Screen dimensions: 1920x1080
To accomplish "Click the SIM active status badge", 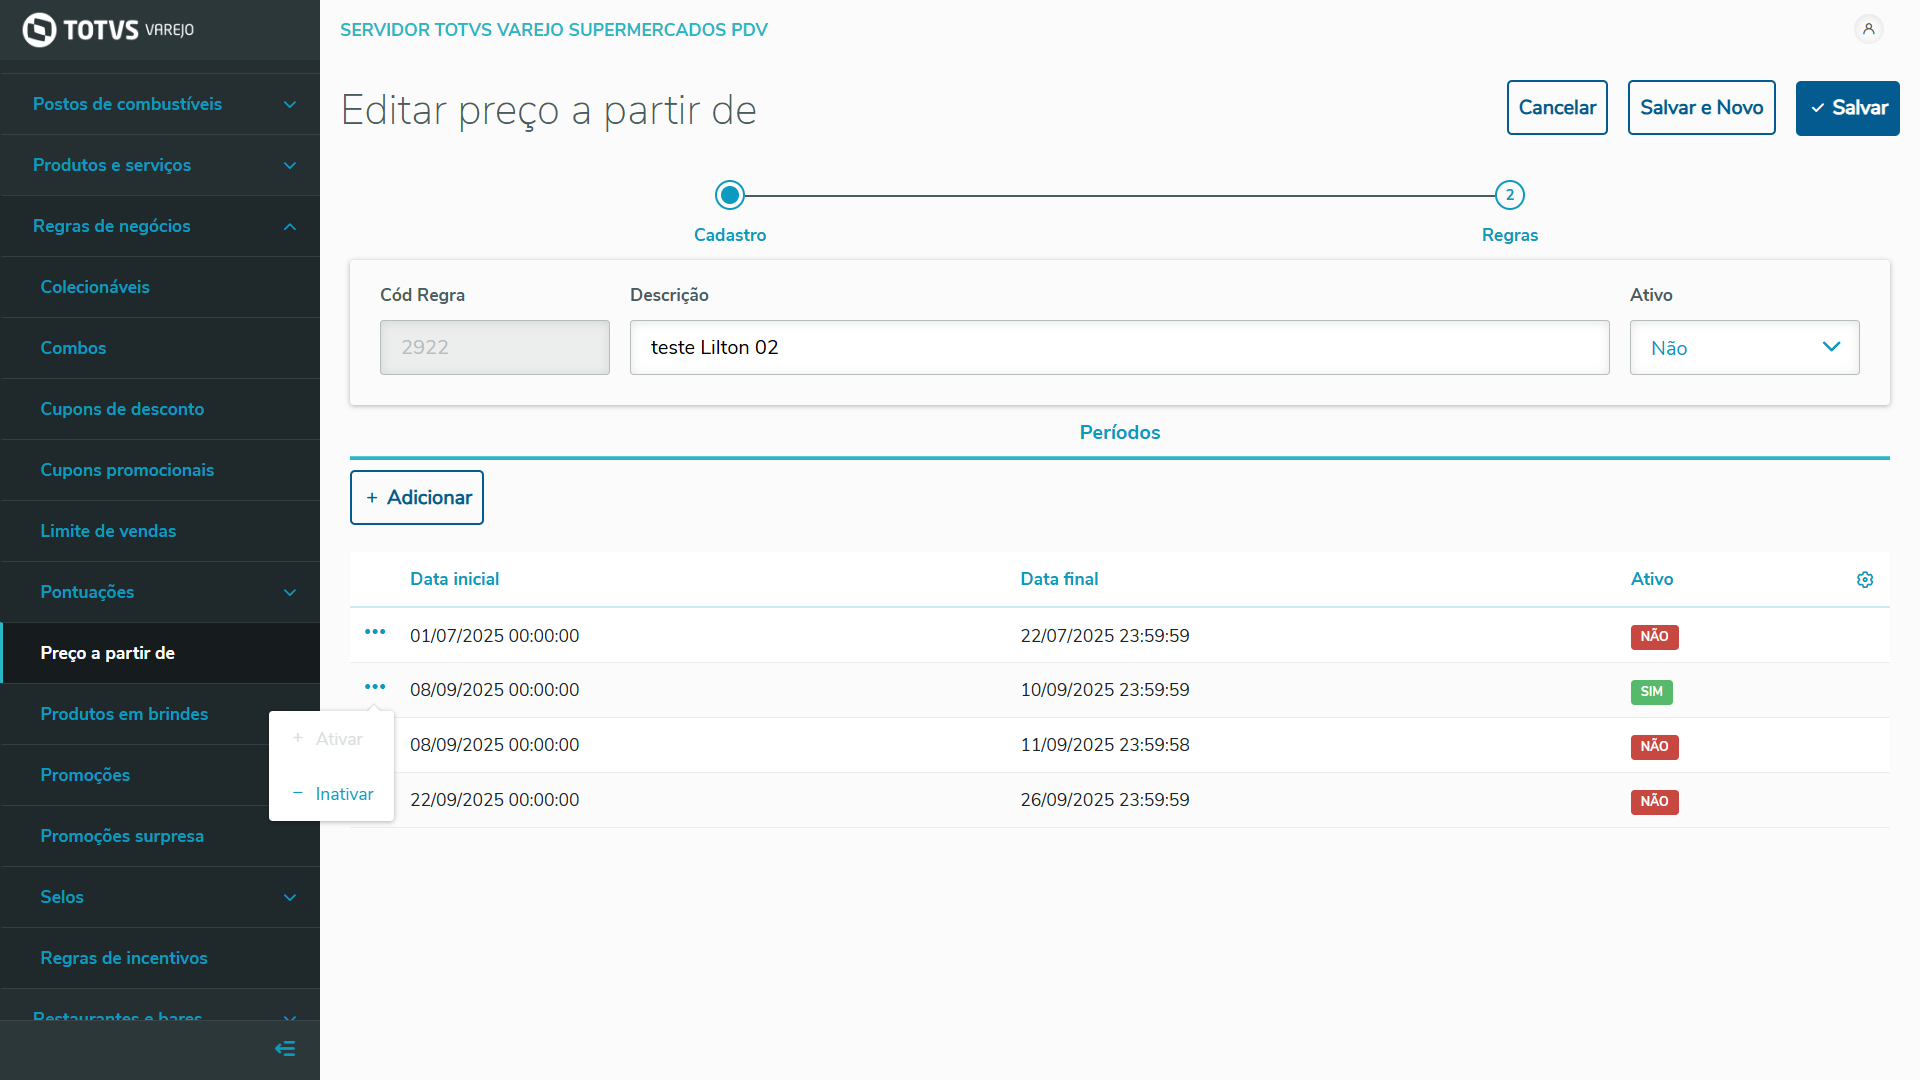I will click(1651, 692).
